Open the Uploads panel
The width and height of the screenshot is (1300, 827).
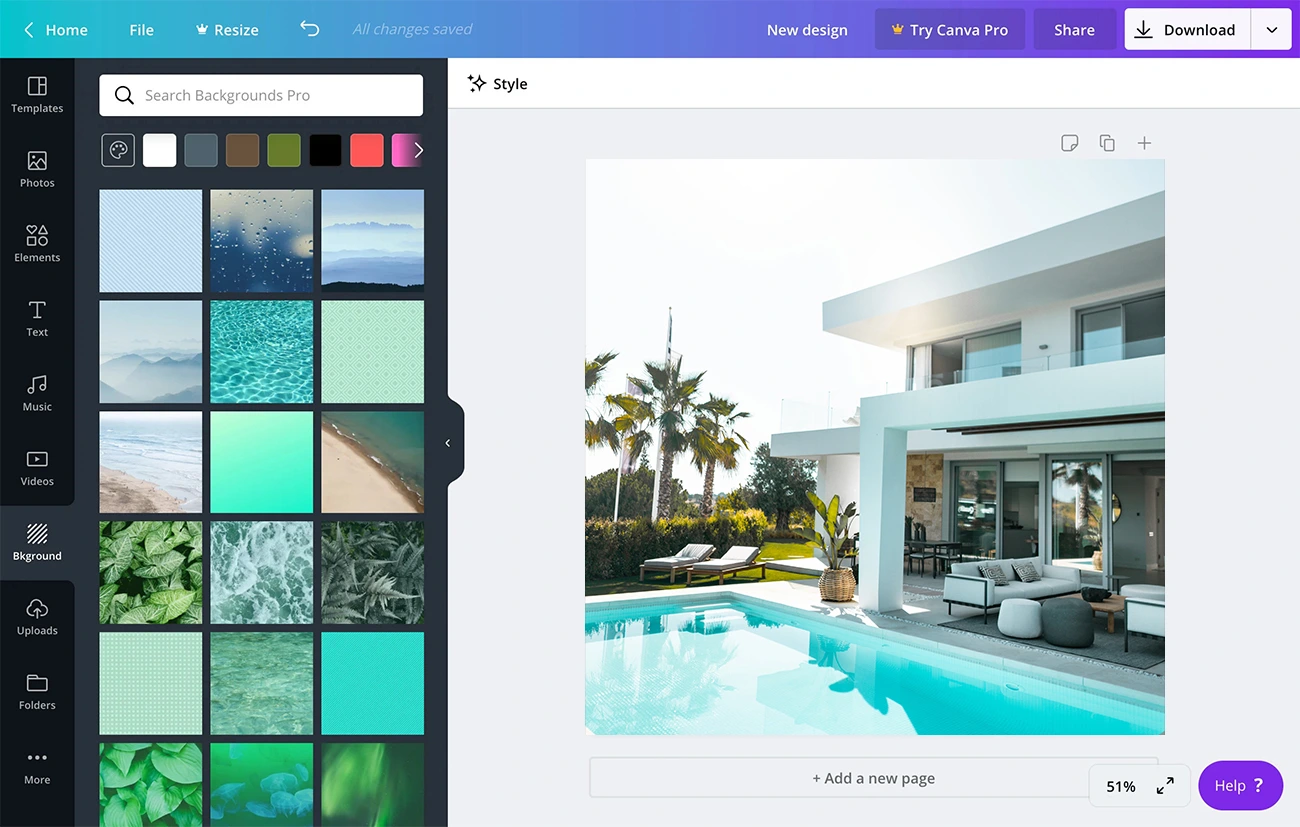tap(37, 615)
